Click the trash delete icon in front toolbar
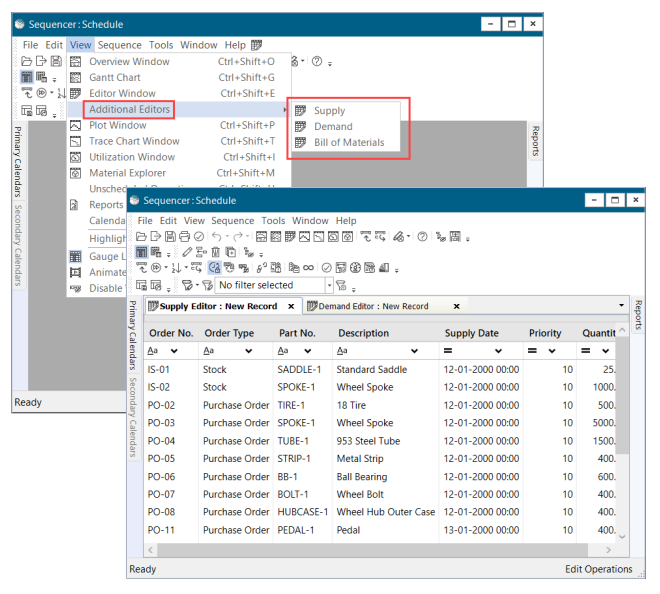660x594 pixels. click(216, 252)
